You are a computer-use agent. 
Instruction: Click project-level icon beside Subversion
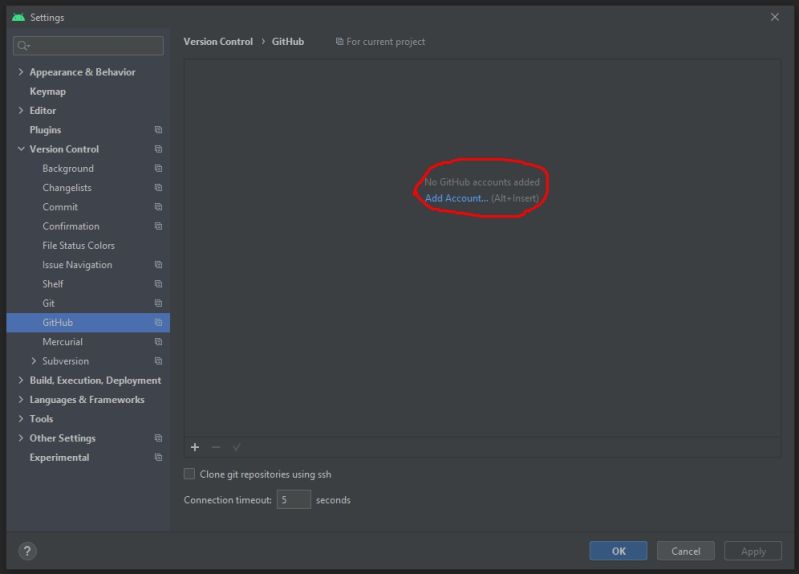click(158, 361)
